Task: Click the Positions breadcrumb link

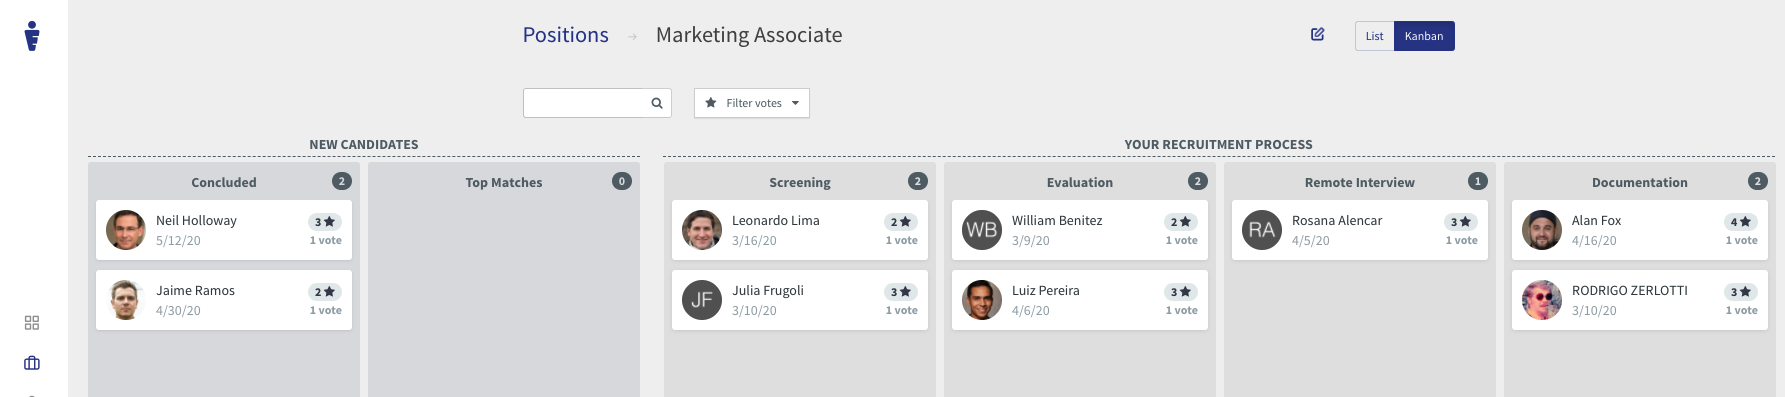Action: pyautogui.click(x=565, y=35)
